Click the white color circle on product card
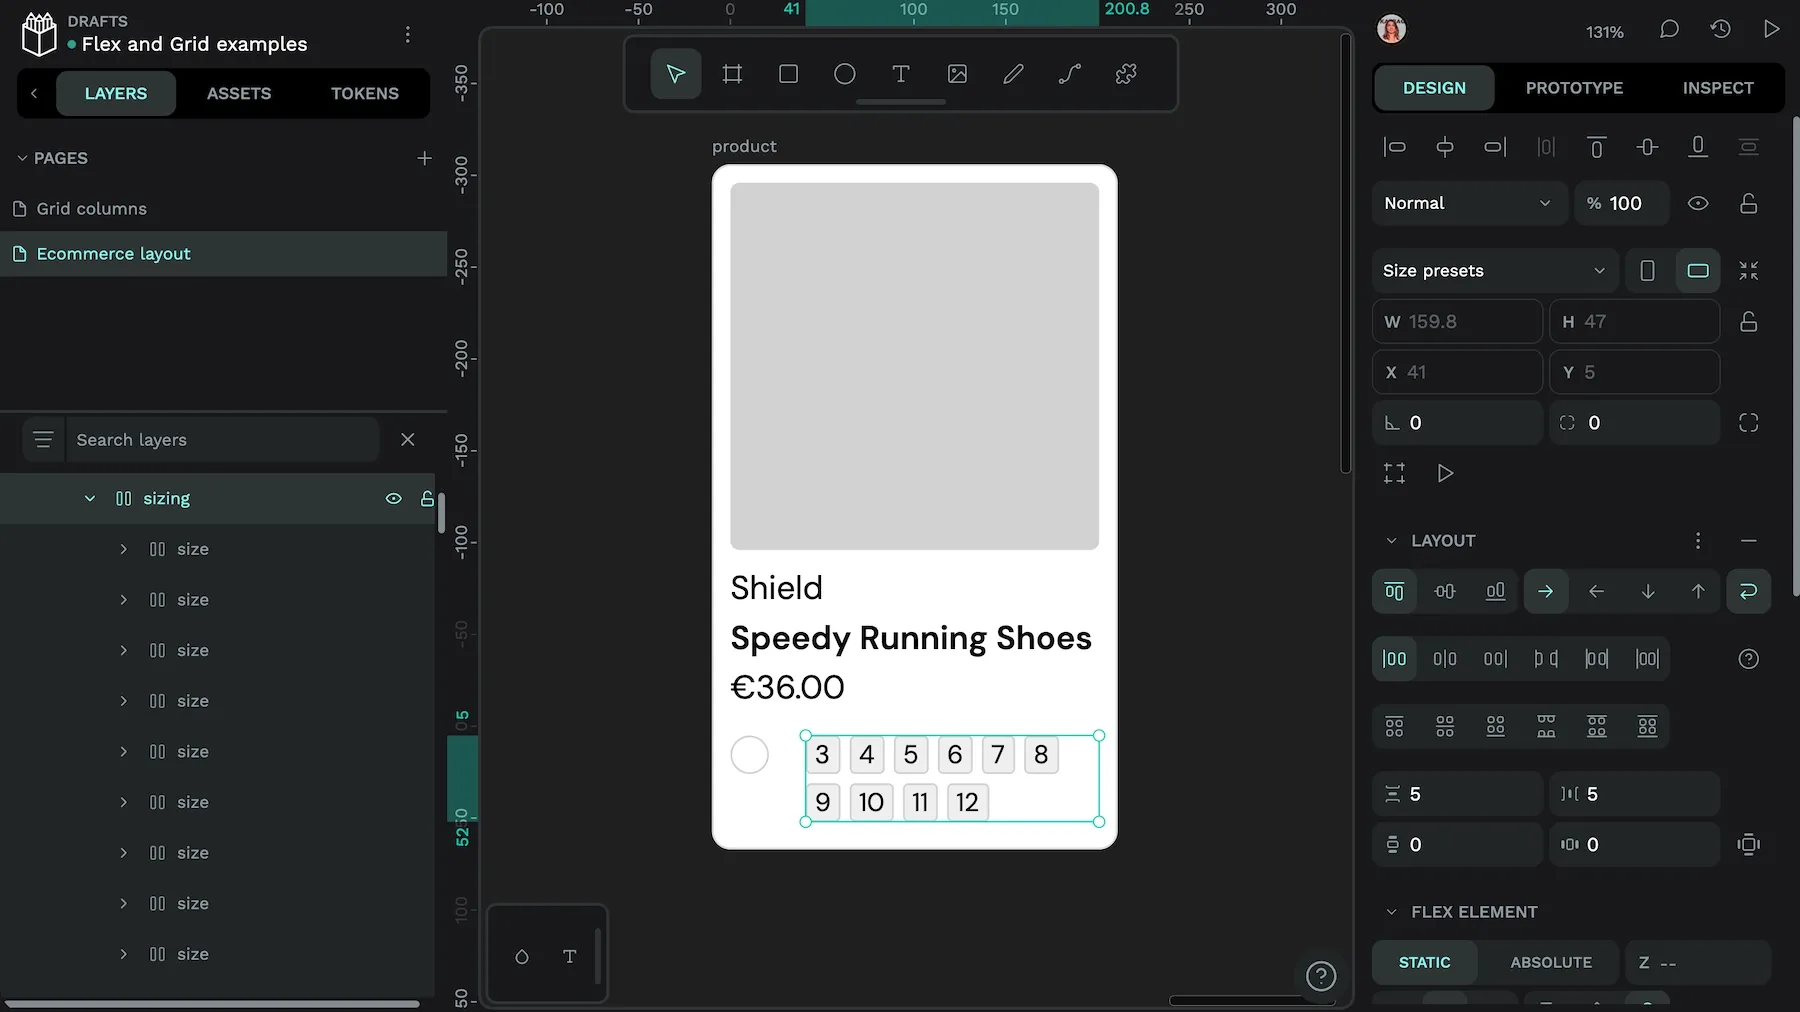Image resolution: width=1800 pixels, height=1012 pixels. 750,755
